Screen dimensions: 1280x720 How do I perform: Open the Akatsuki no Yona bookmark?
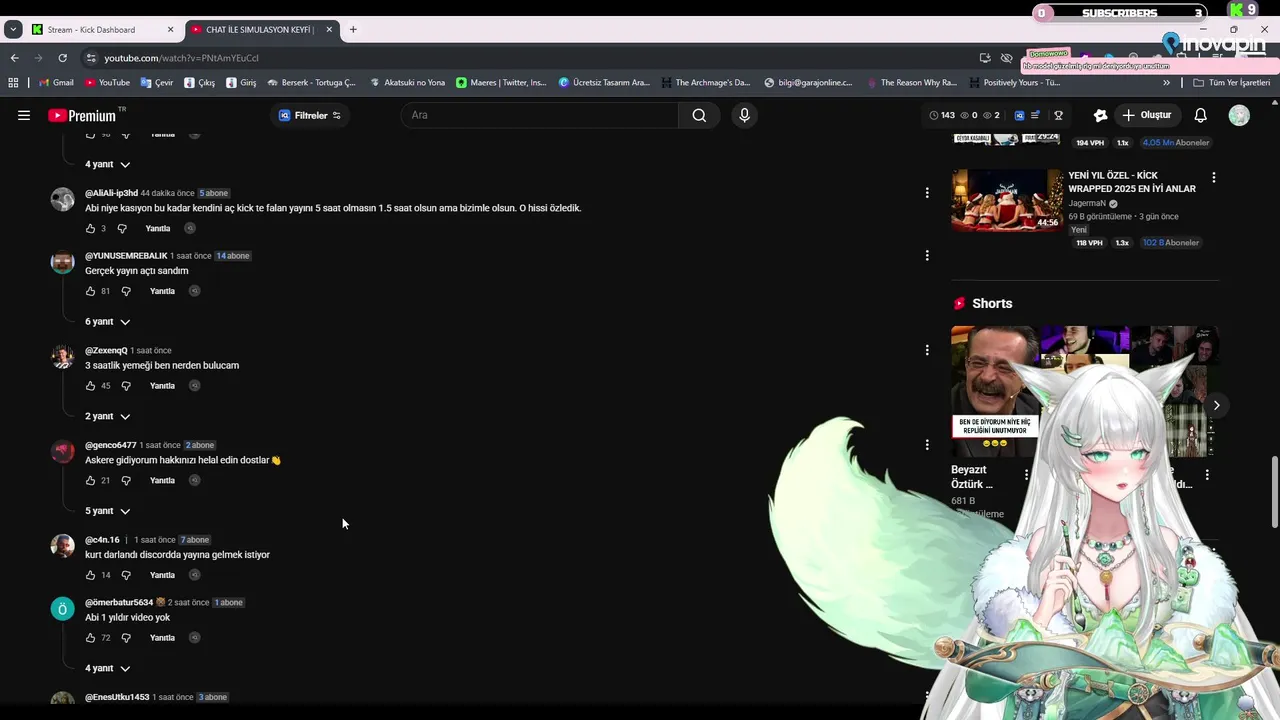point(407,83)
